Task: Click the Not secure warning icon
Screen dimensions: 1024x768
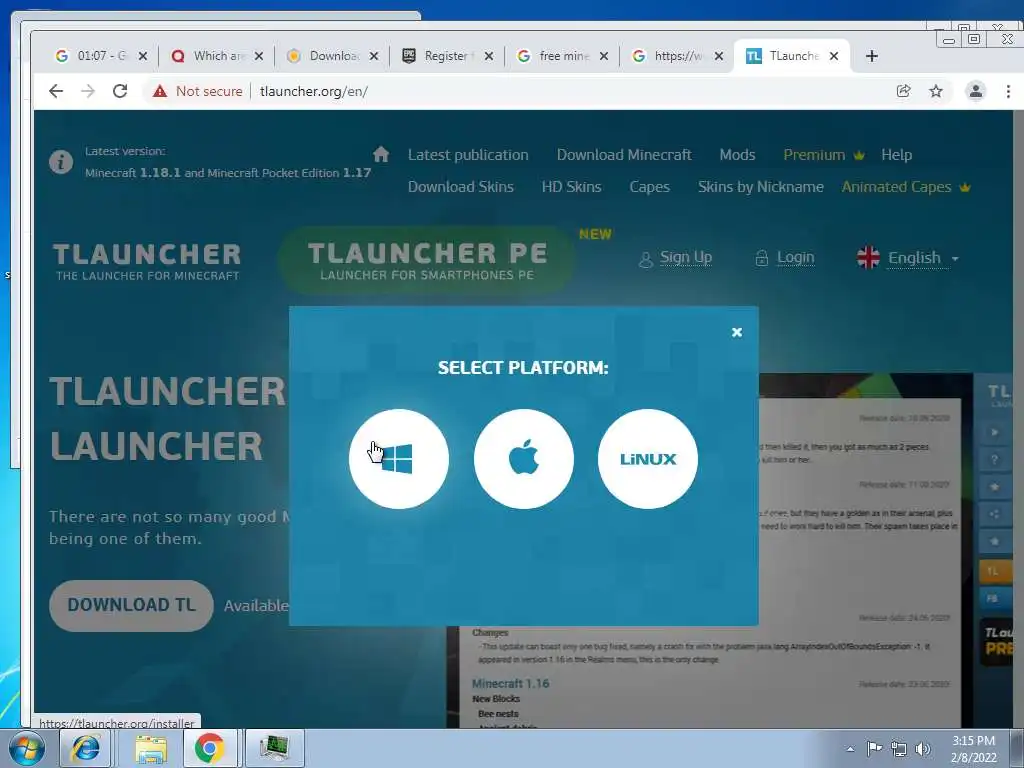Action: pos(160,91)
